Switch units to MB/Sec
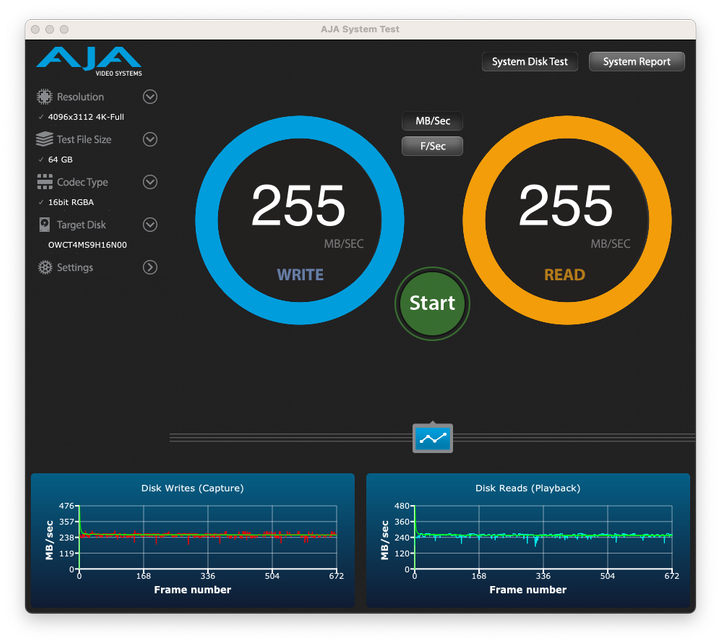 432,121
